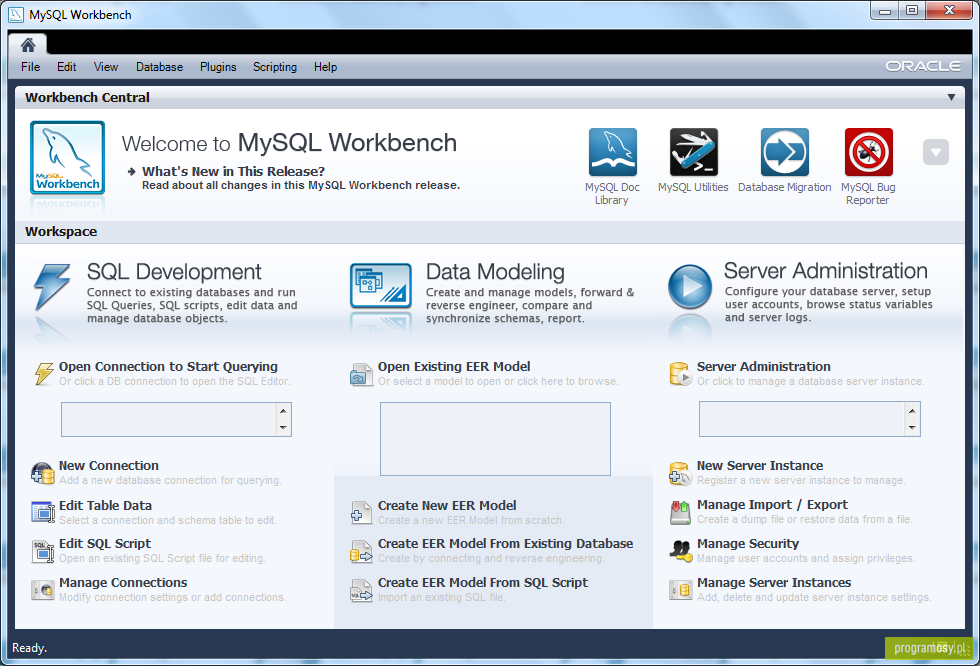Screen dimensions: 980x666
Task: Open the Plugins menu
Action: pyautogui.click(x=218, y=67)
